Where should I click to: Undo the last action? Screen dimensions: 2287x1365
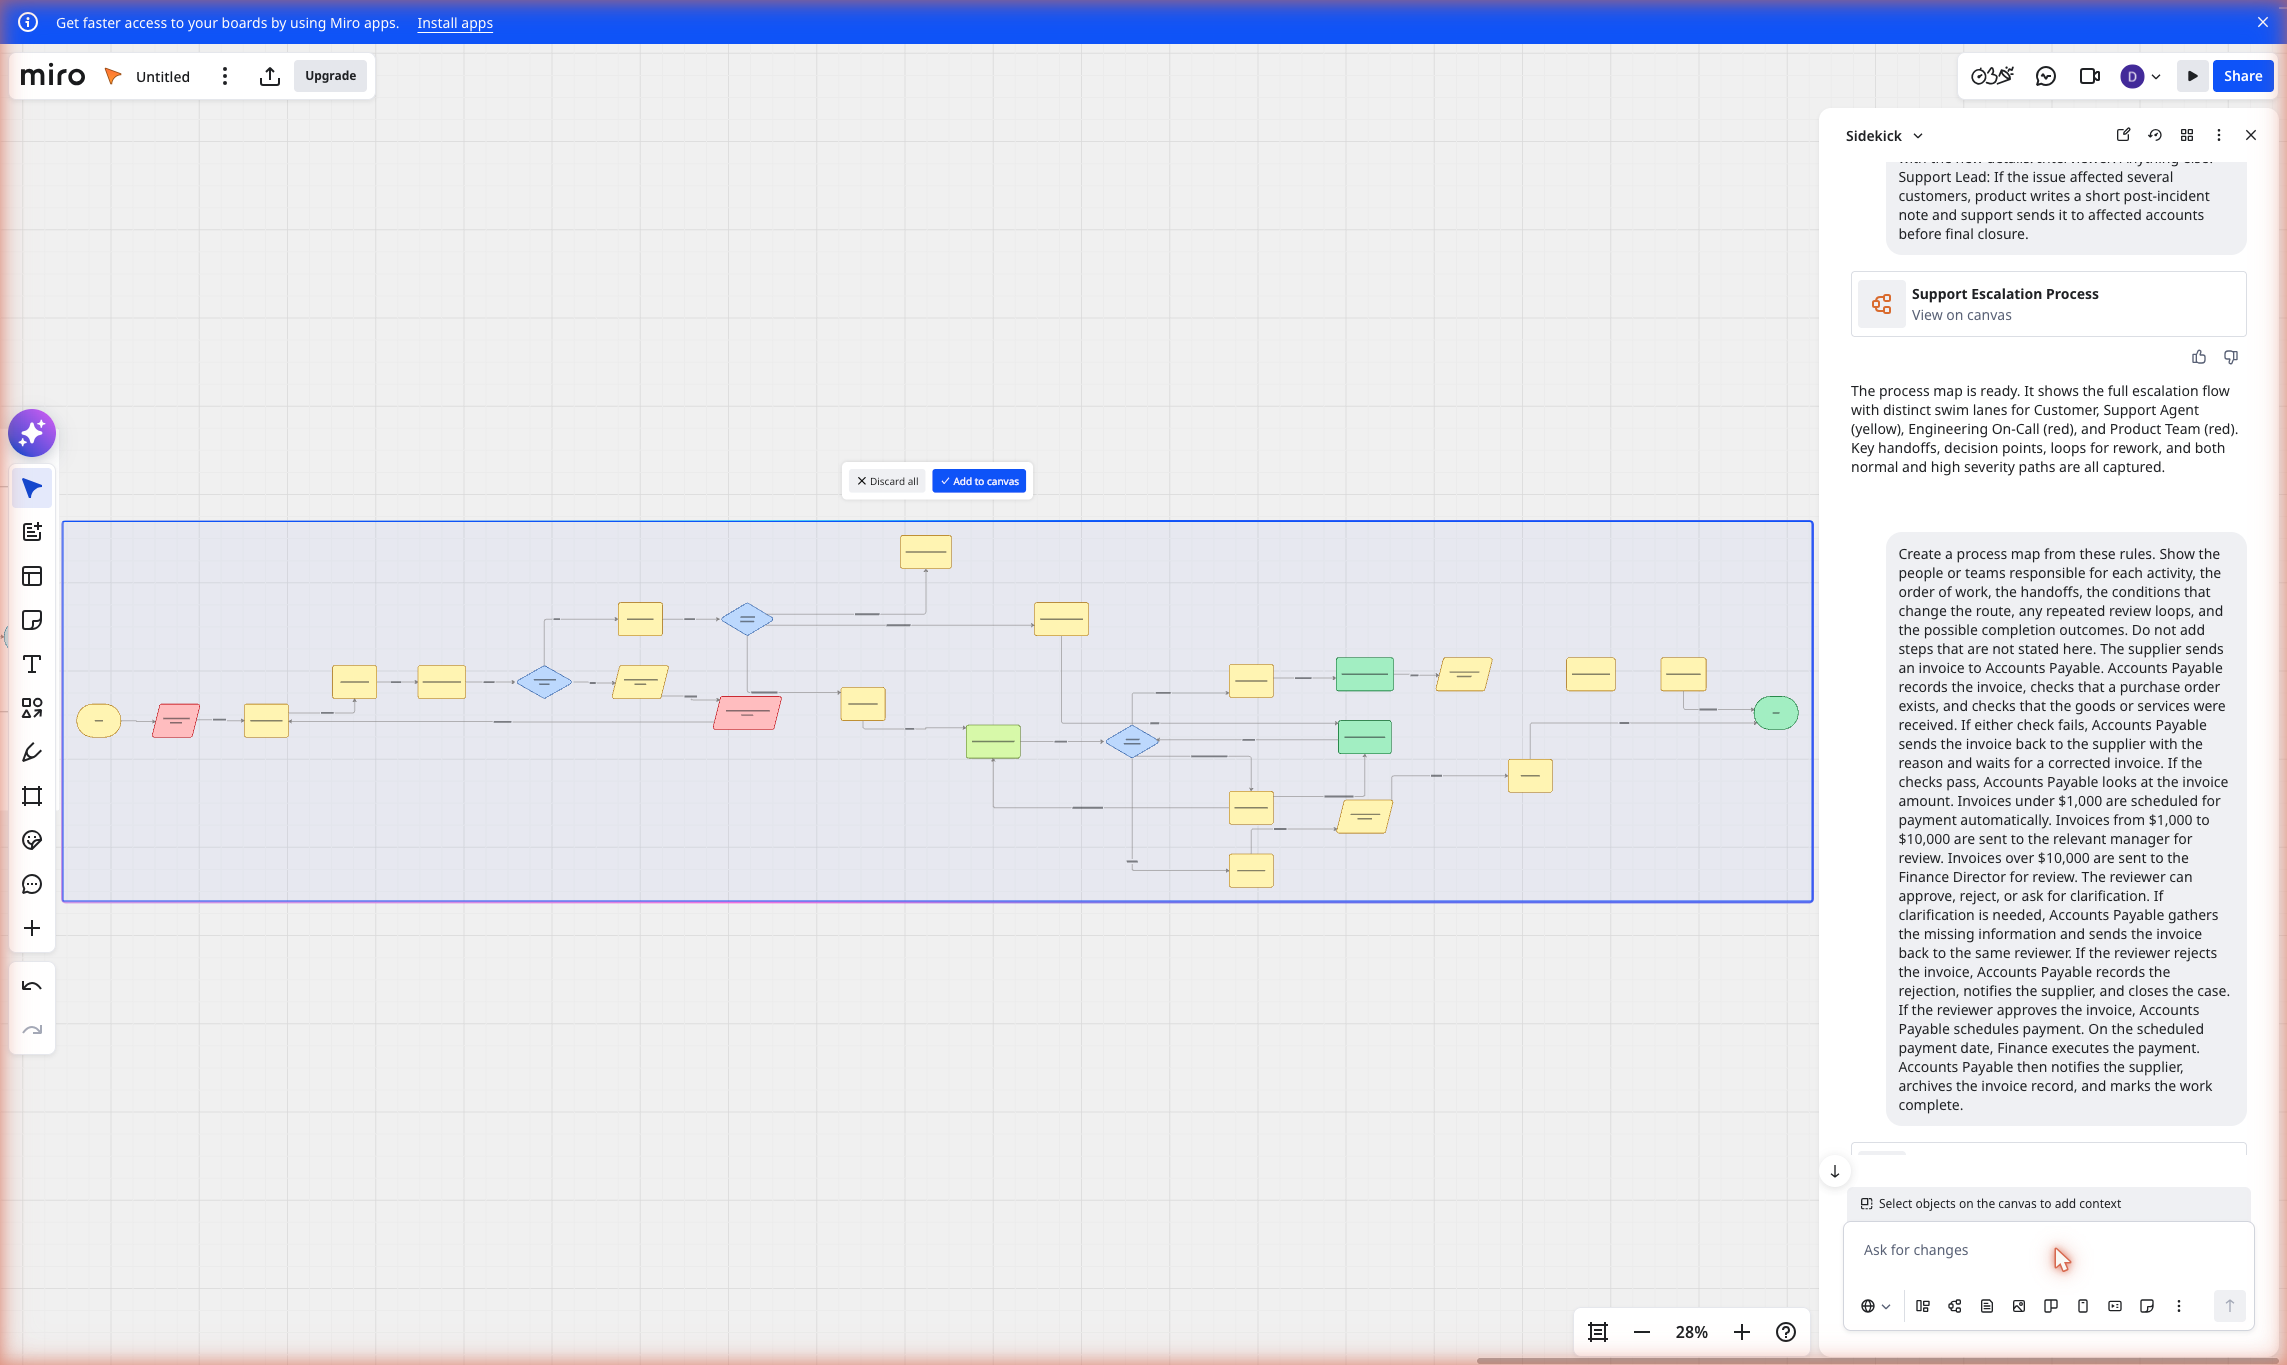[x=32, y=986]
